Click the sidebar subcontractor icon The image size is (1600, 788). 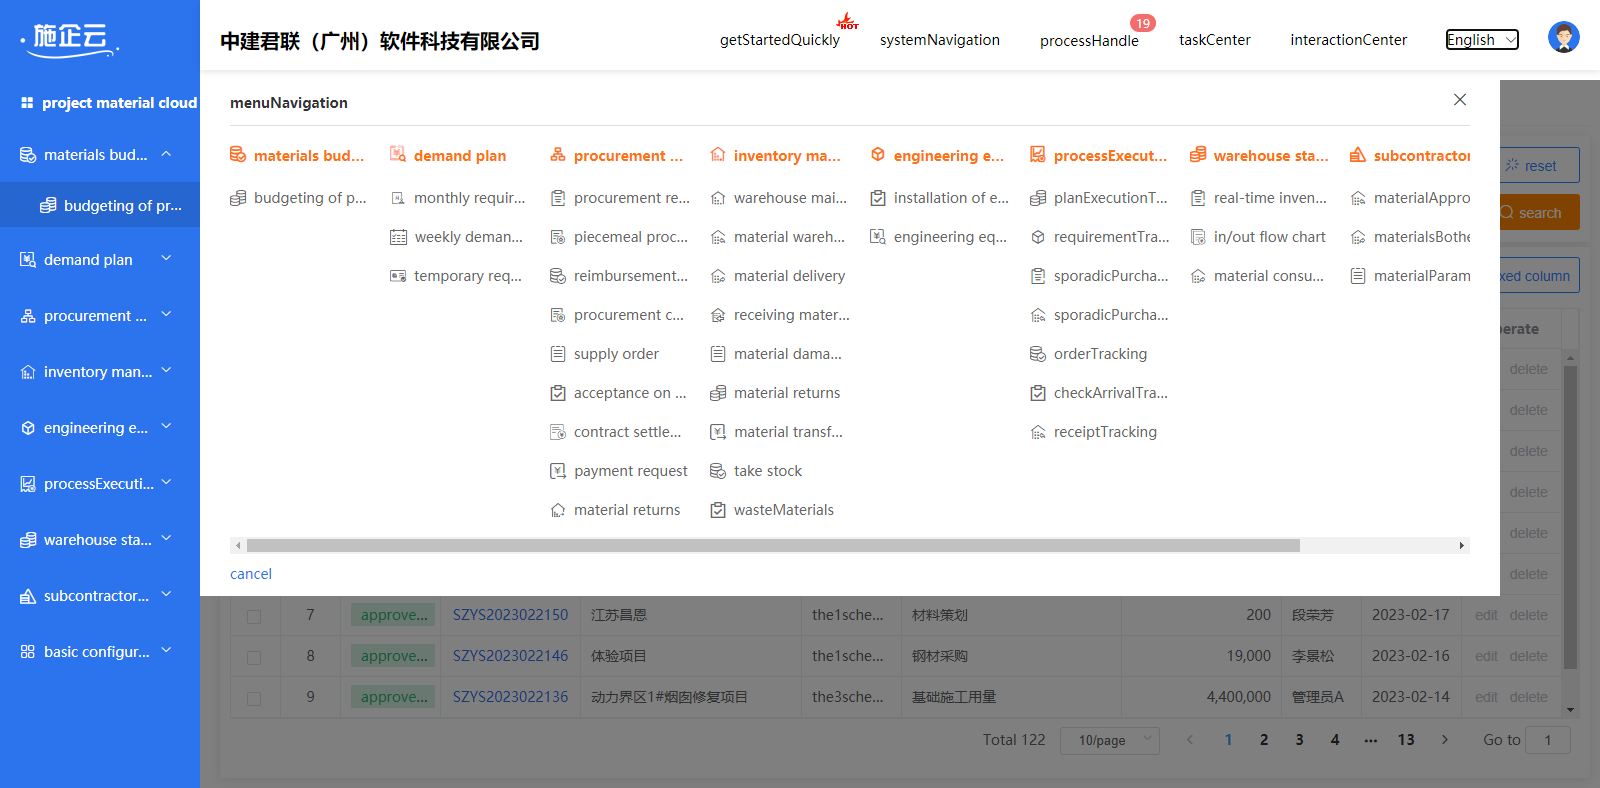28,596
